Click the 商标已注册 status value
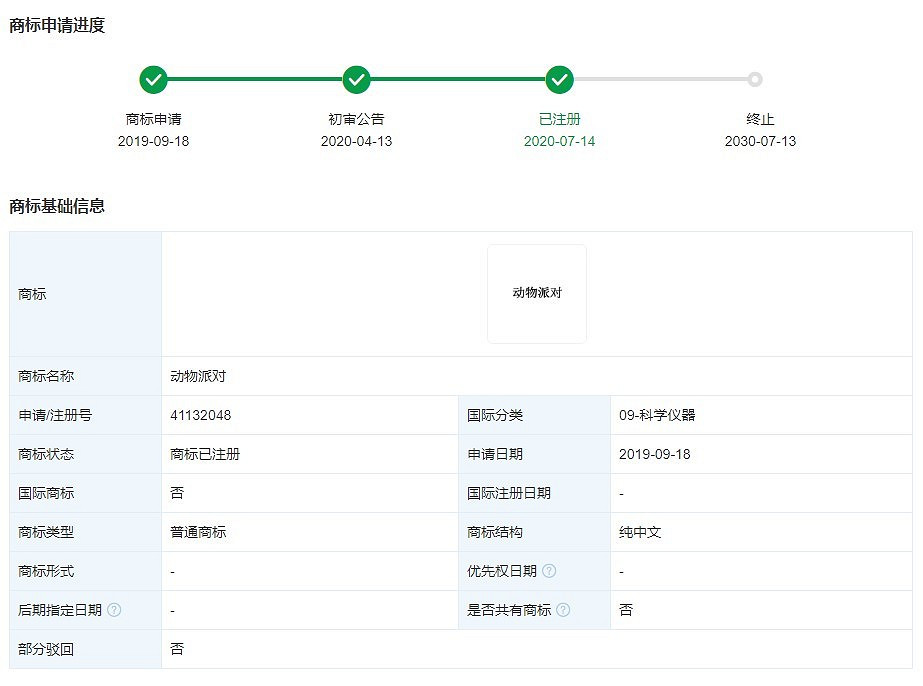Screen dimensions: 923x686 pos(205,454)
